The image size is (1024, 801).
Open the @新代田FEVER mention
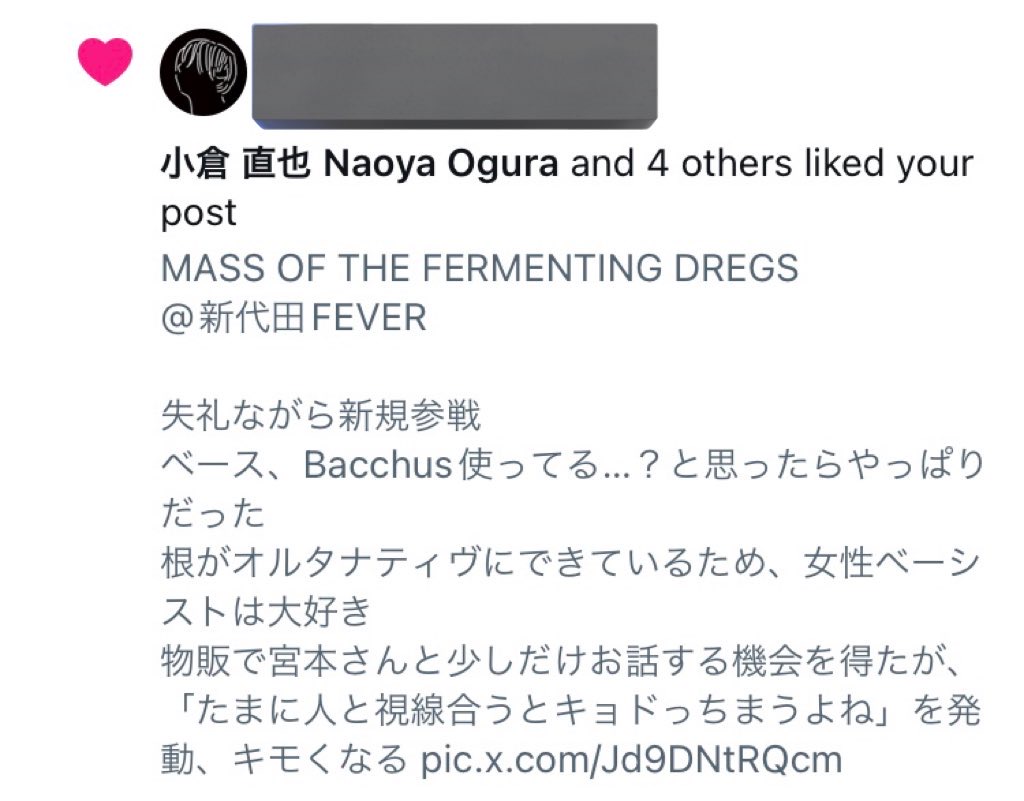[295, 318]
